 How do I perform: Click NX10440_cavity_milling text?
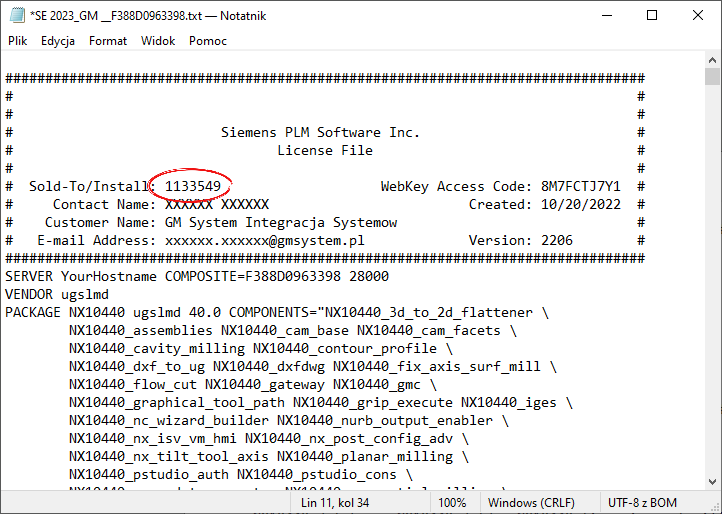coord(157,349)
